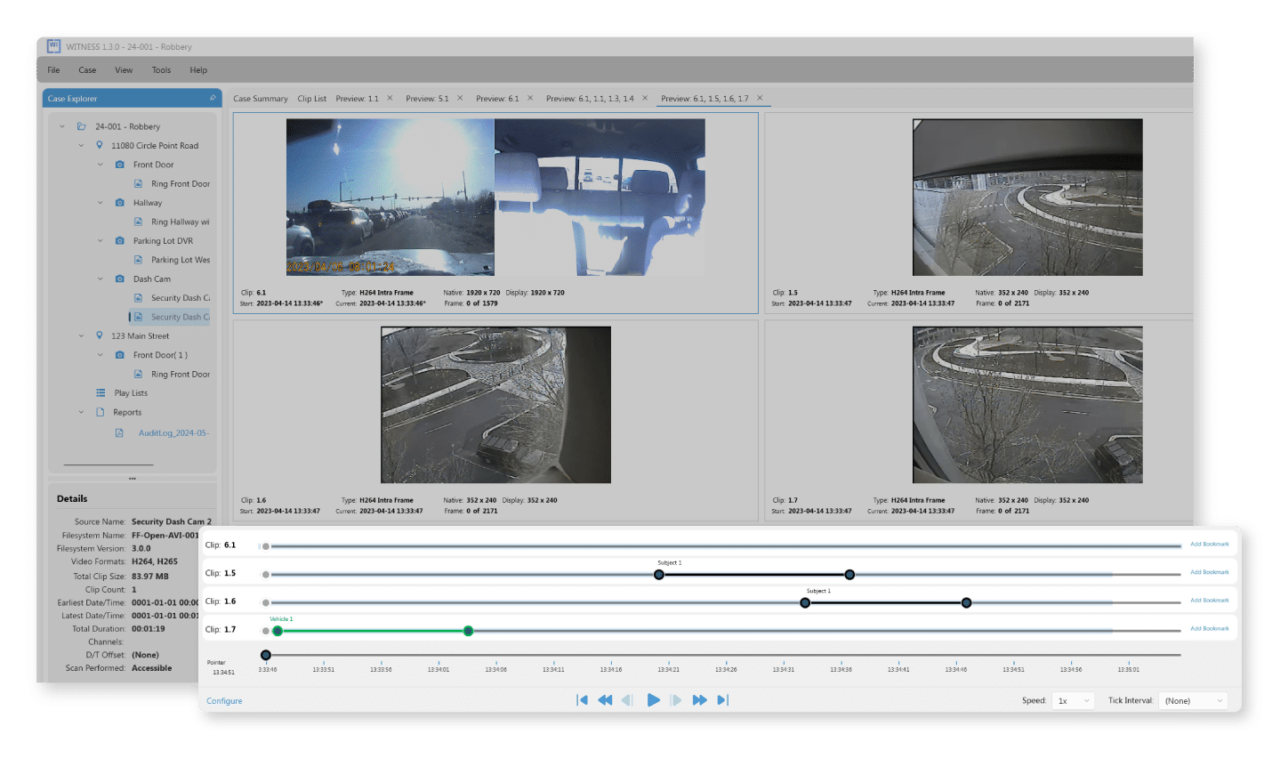1280x783 pixels.
Task: Select the Ring Front Door clip icon
Action: [x=136, y=183]
